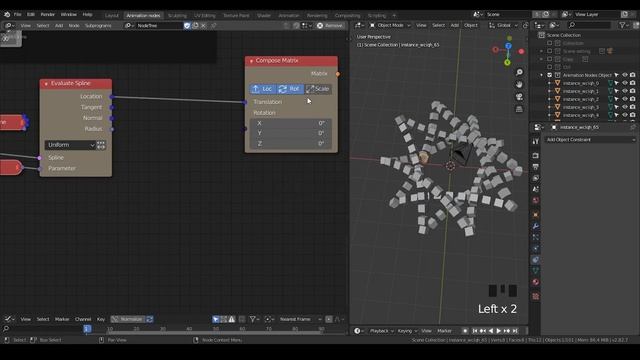Click the Remove button in node header

(x=330, y=25)
